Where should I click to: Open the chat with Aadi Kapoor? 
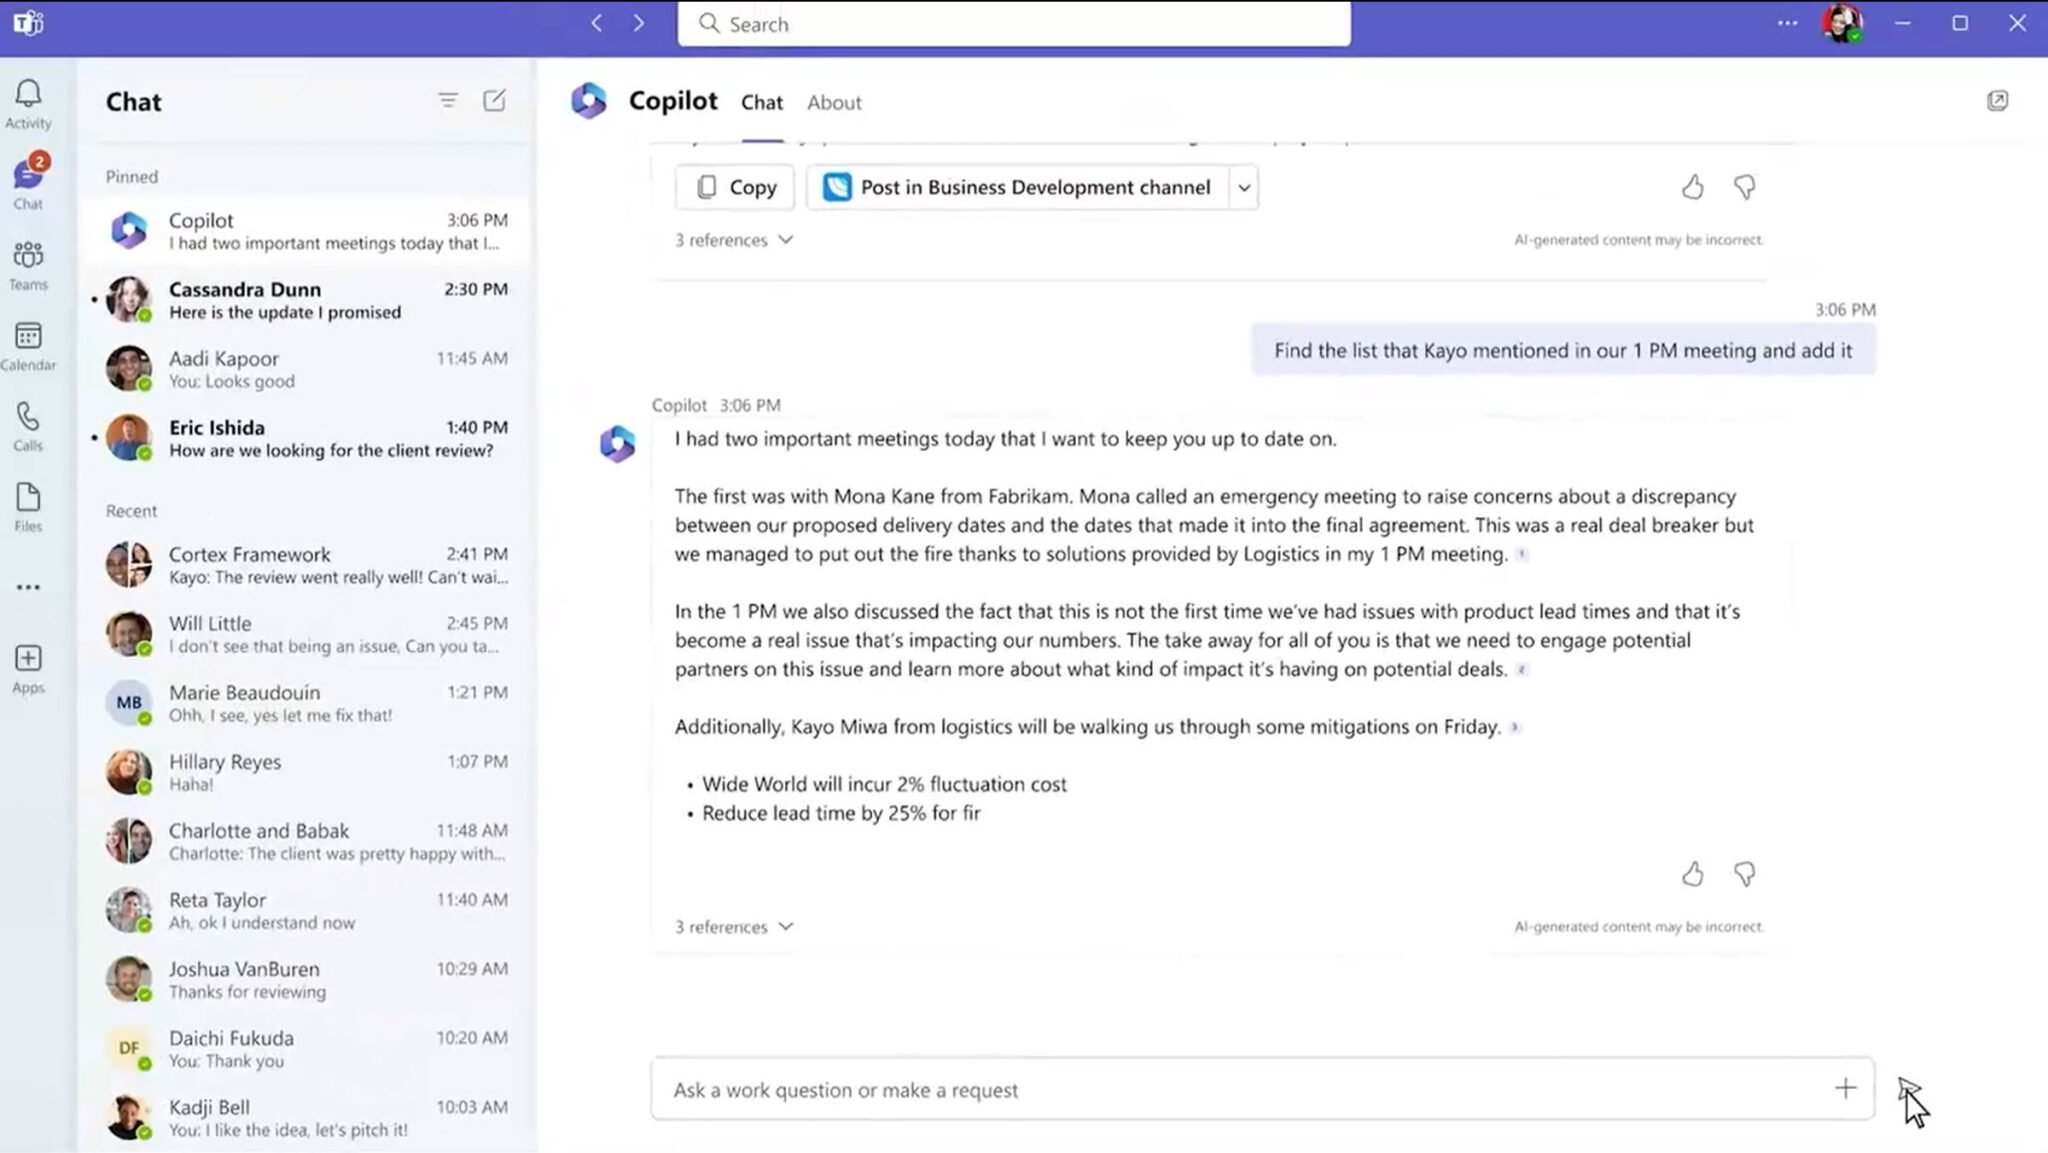(304, 368)
